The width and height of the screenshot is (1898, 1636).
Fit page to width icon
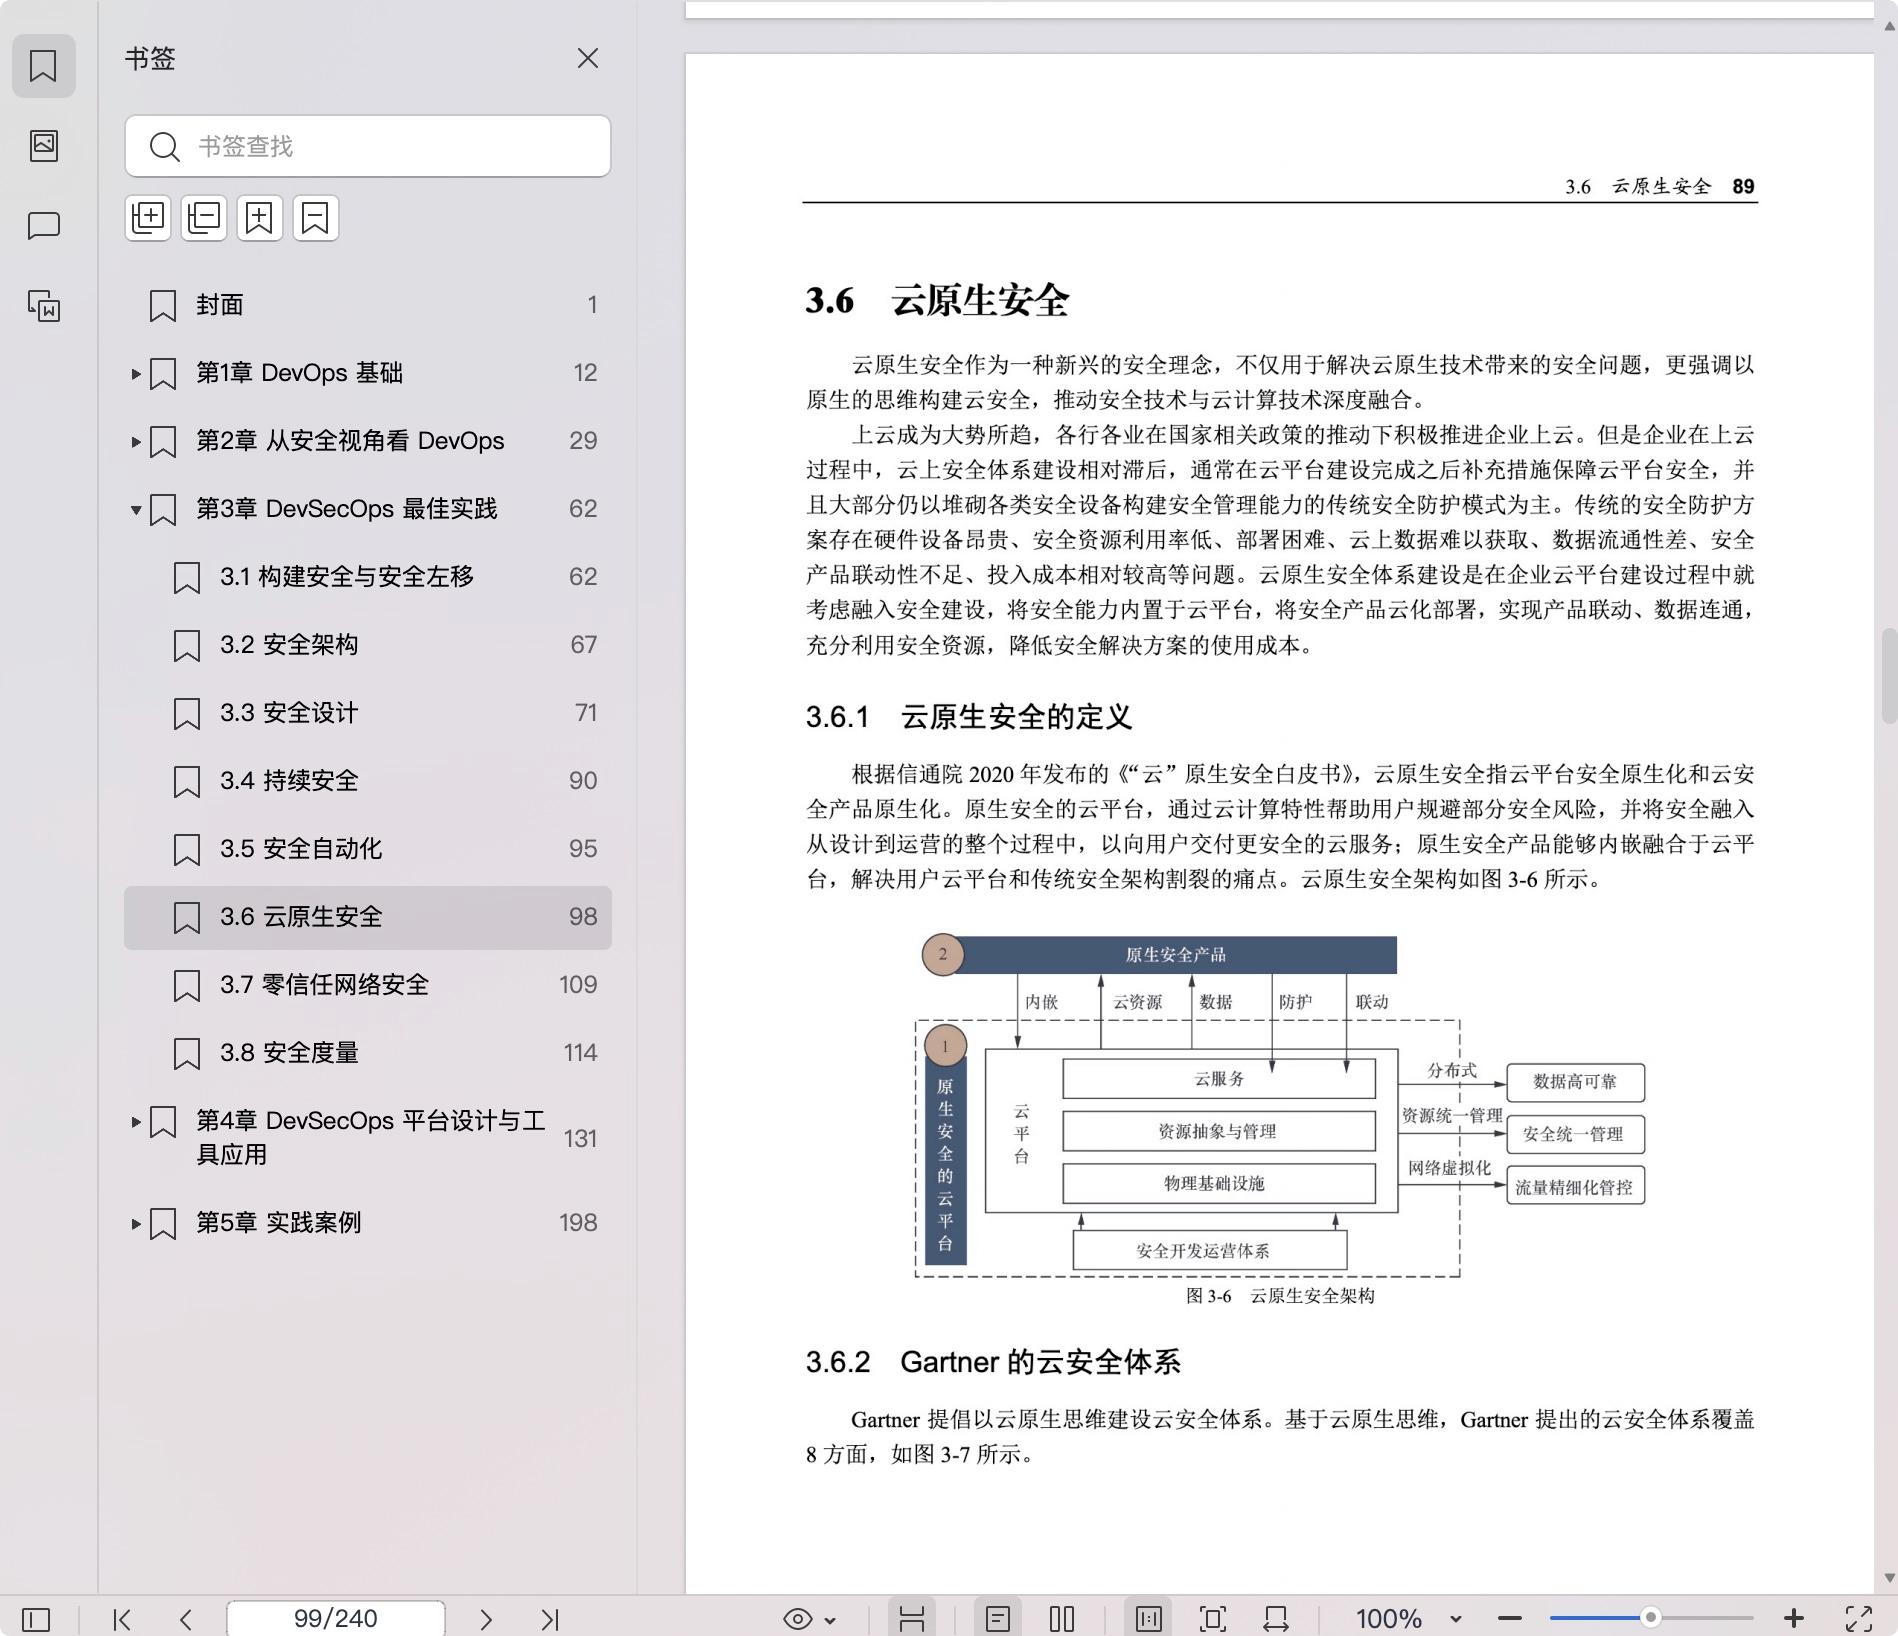(1276, 1619)
